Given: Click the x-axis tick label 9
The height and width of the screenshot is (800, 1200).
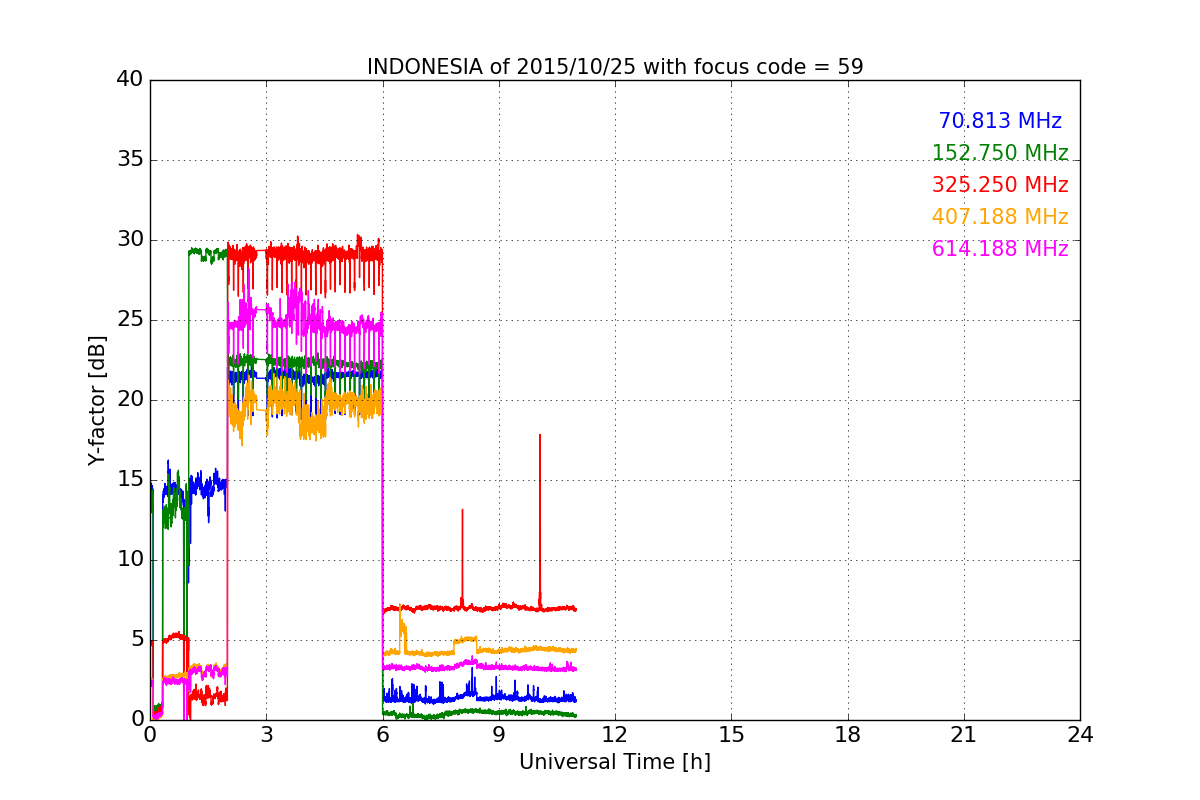Looking at the screenshot, I should pyautogui.click(x=499, y=734).
